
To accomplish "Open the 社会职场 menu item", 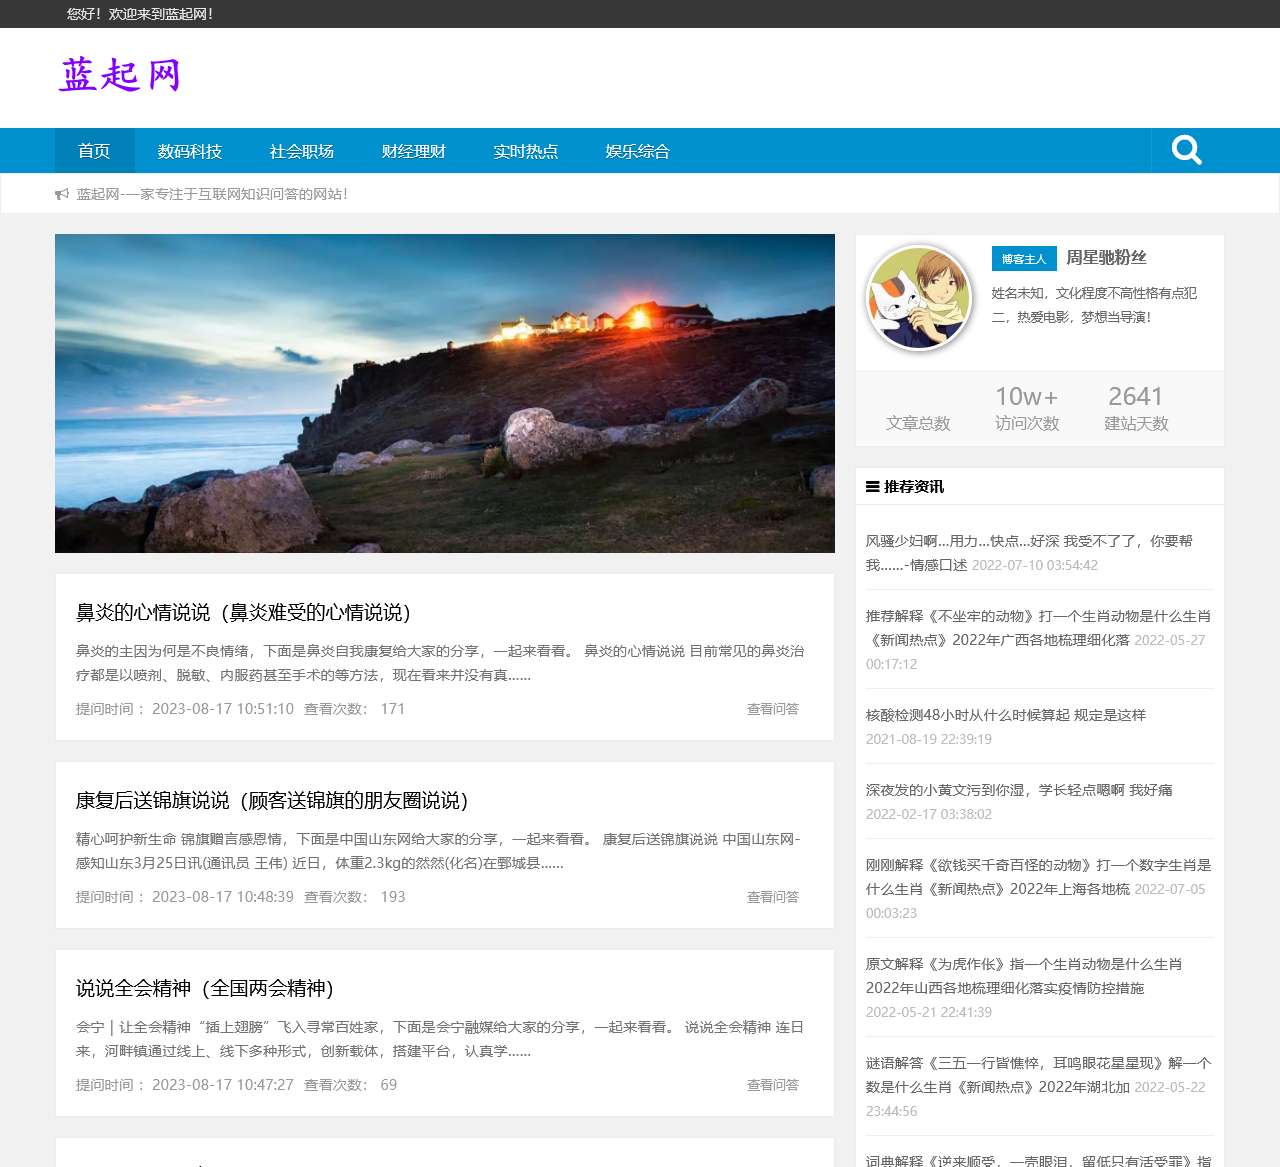I will [x=302, y=151].
